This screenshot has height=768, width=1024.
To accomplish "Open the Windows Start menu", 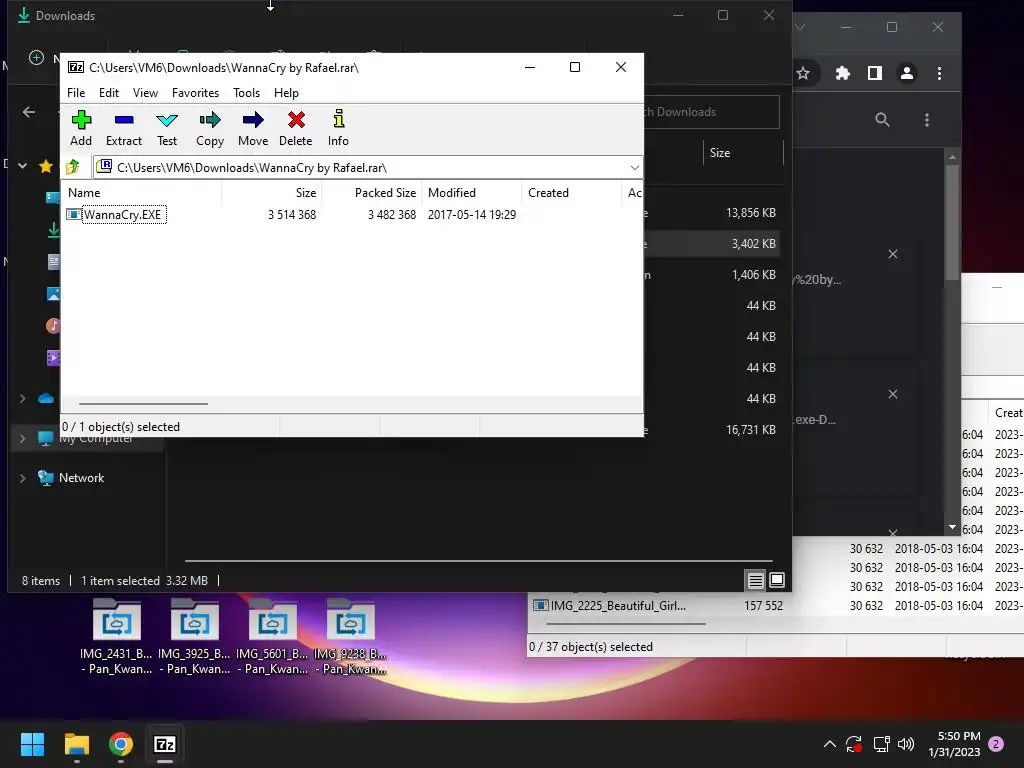I will tap(32, 744).
